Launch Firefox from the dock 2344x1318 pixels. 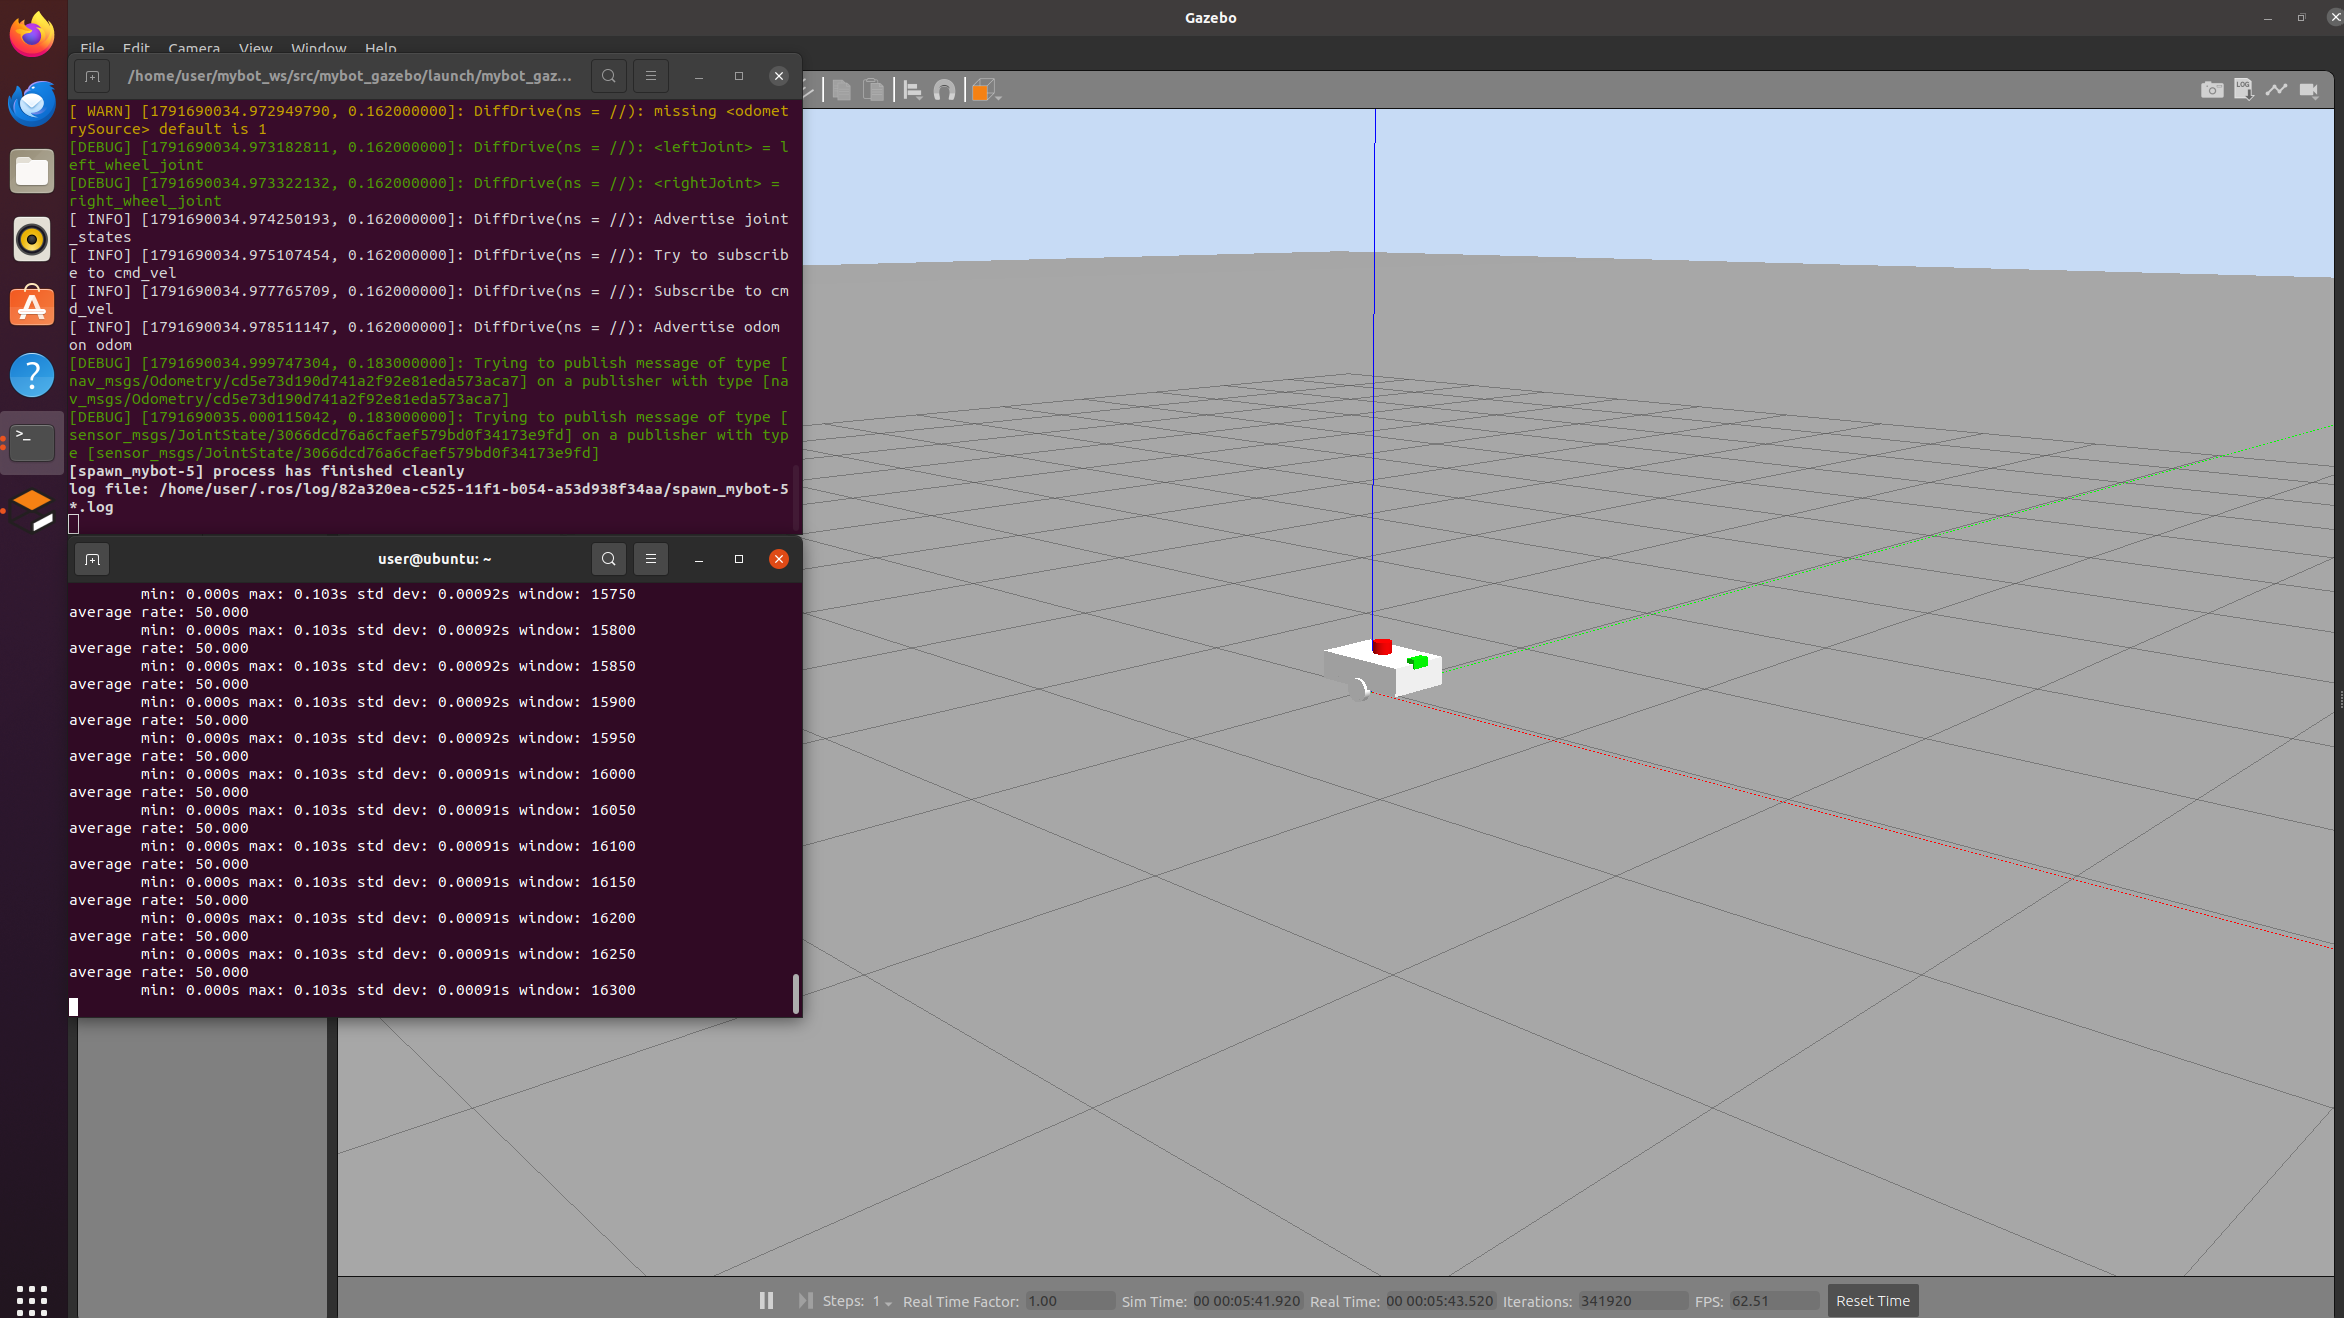32,36
